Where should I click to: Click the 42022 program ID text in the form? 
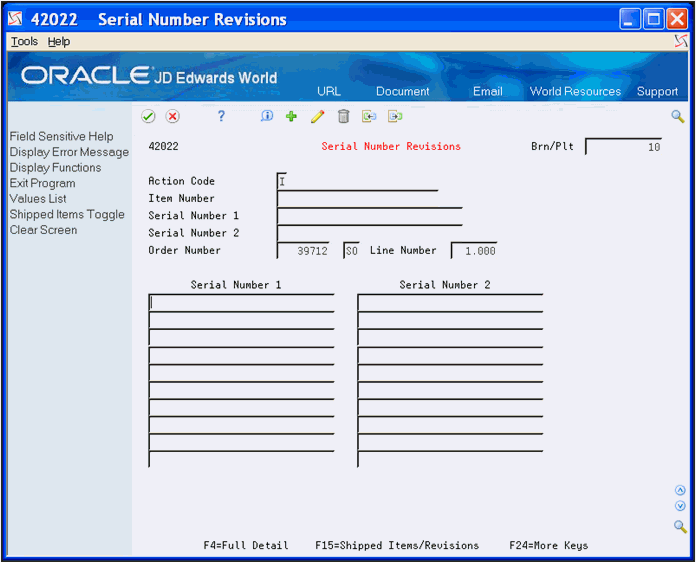coord(164,146)
